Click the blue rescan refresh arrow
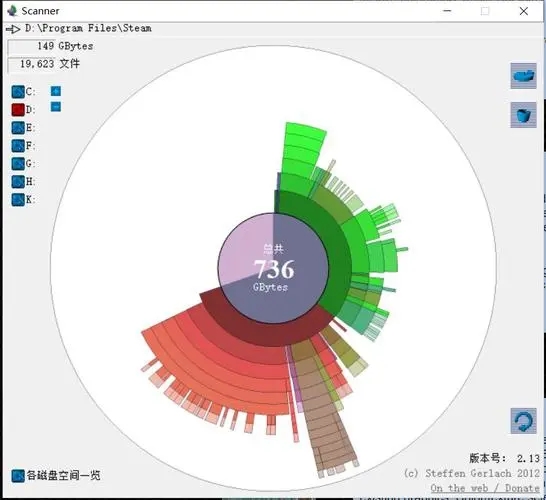 click(523, 421)
